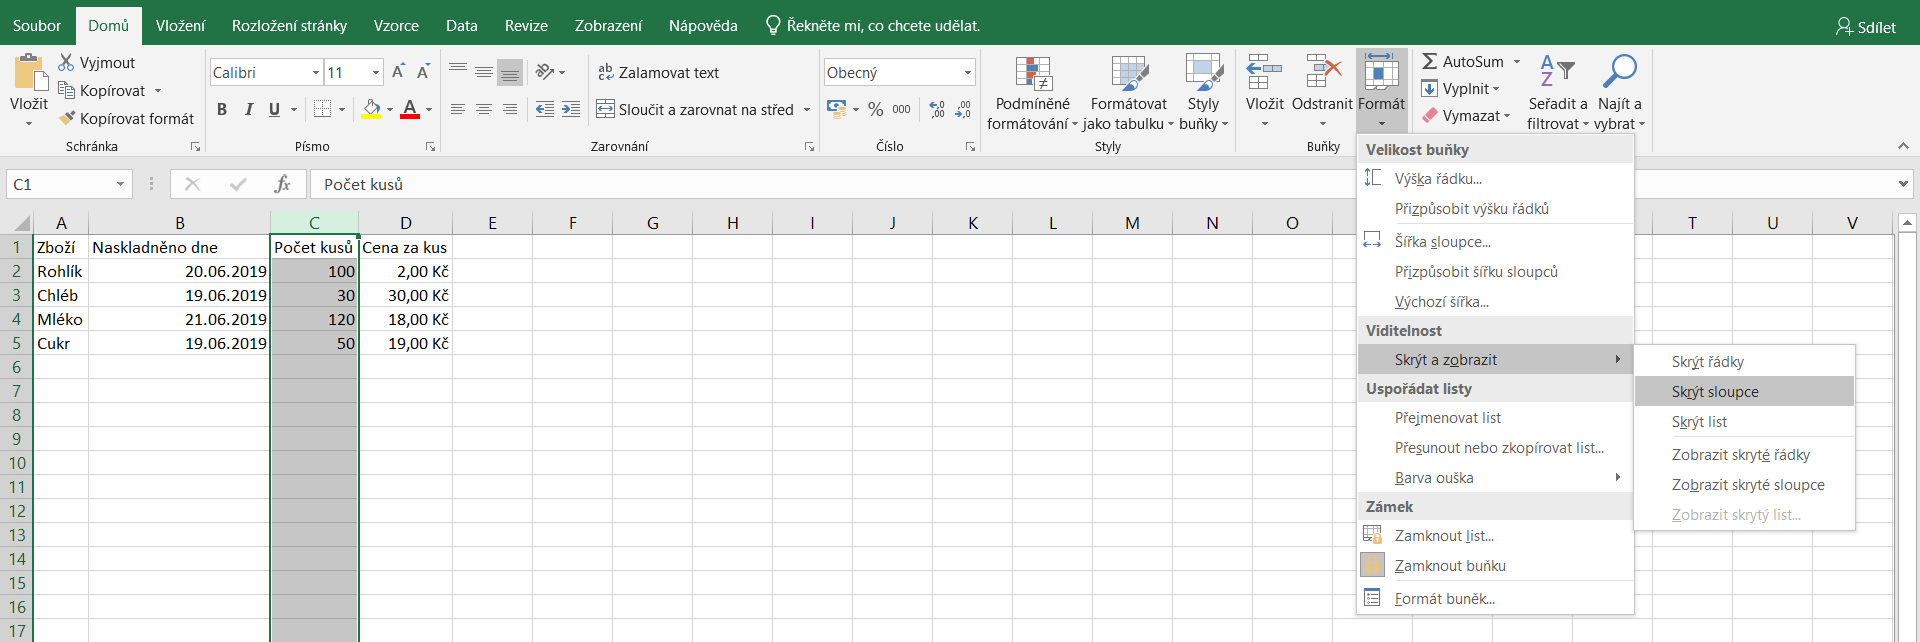
Task: Switch to the Vzorce tab
Action: [396, 25]
